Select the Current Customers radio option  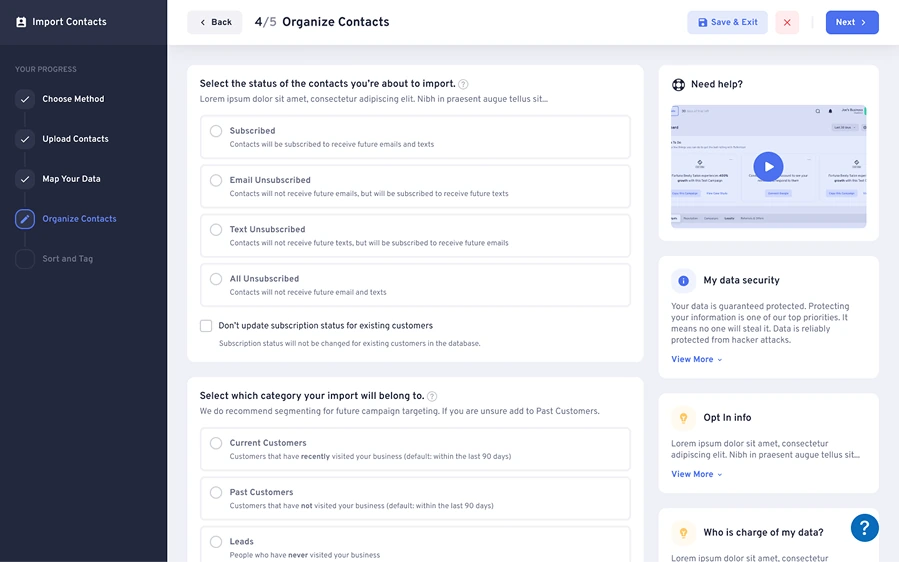tap(216, 443)
